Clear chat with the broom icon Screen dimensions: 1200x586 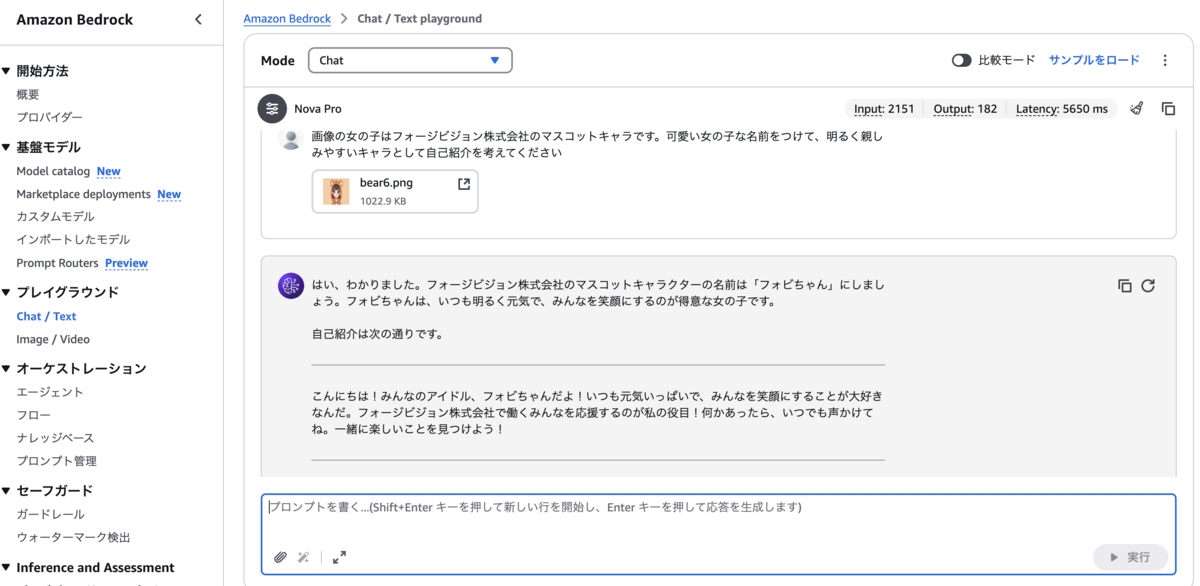pyautogui.click(x=1137, y=109)
